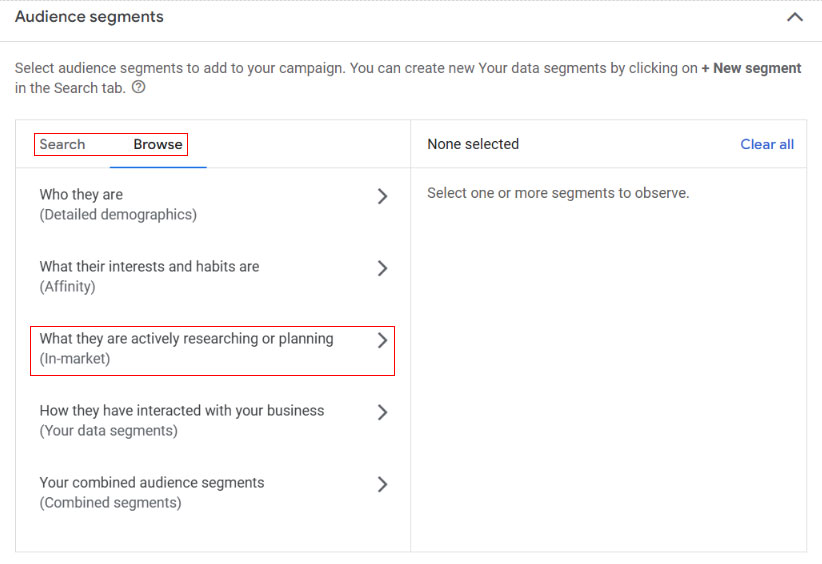822x564 pixels.
Task: Expand the In-market category chevron arrow
Action: click(382, 340)
